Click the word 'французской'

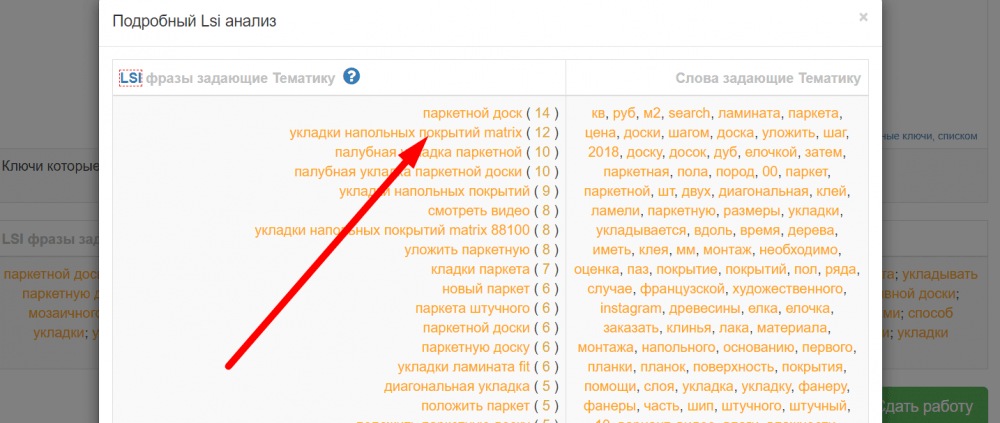pos(682,288)
